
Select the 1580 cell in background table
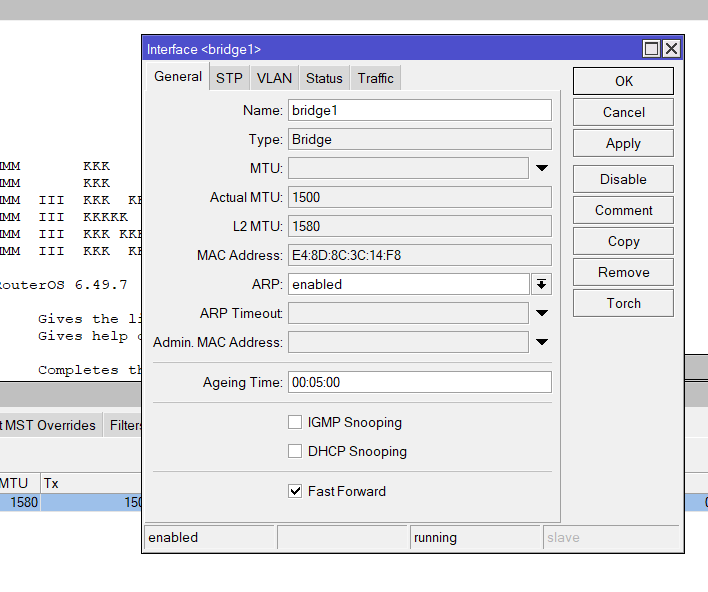[x=20, y=502]
